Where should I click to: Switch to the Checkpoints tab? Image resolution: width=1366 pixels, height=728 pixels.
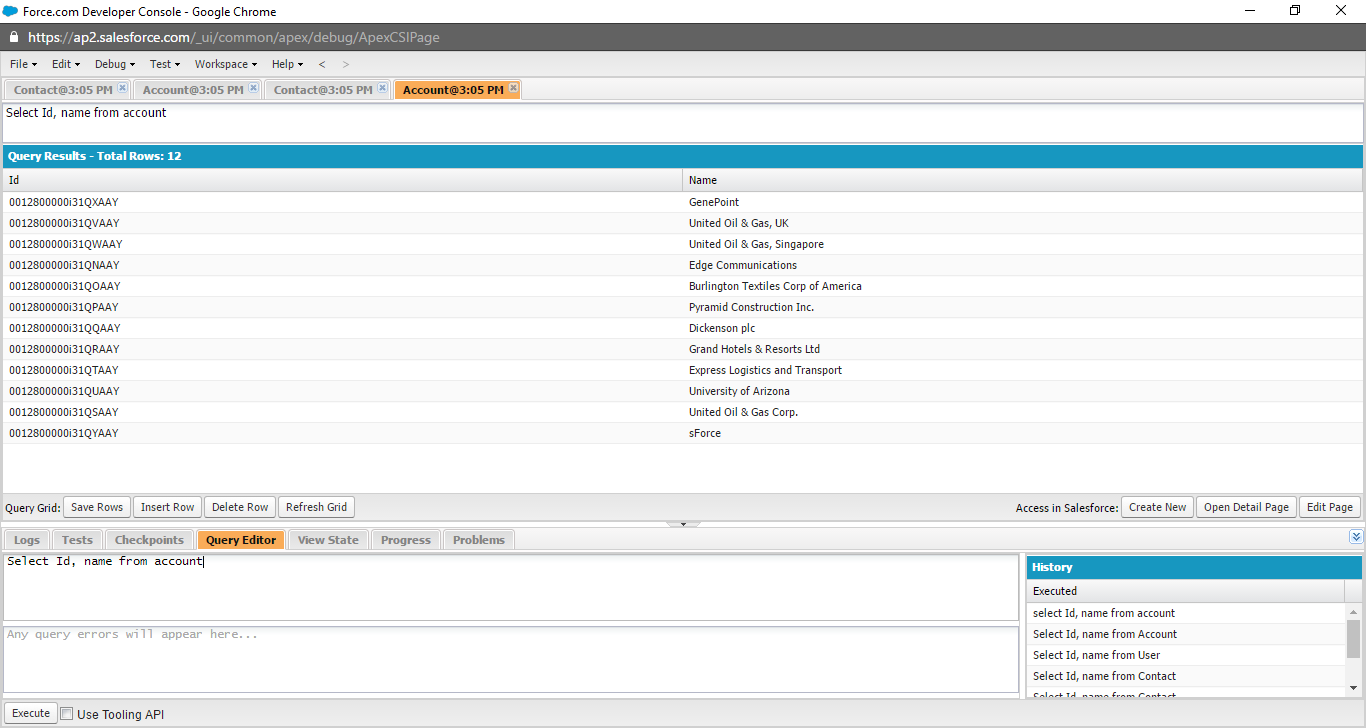coord(149,539)
